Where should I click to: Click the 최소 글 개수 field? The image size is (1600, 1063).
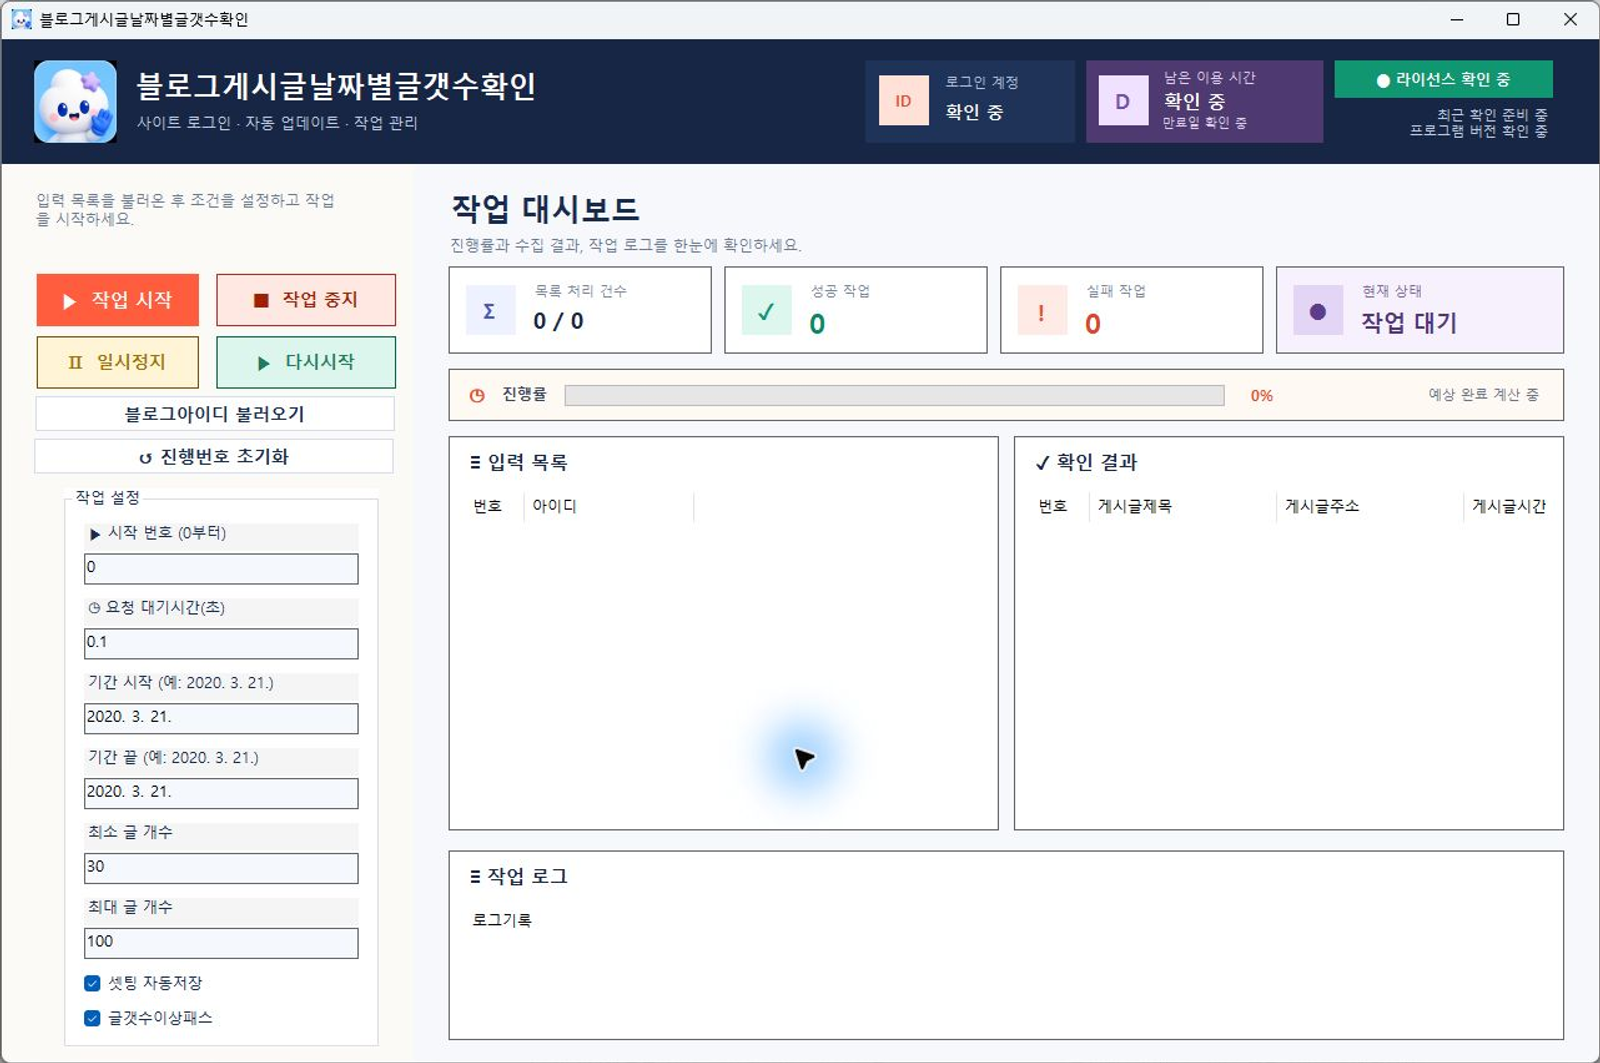point(221,868)
